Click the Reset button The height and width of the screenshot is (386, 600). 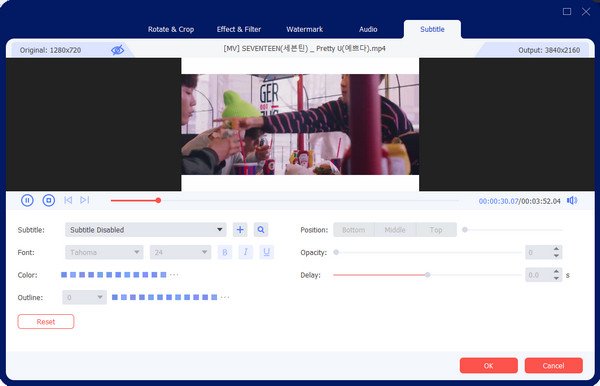click(46, 322)
